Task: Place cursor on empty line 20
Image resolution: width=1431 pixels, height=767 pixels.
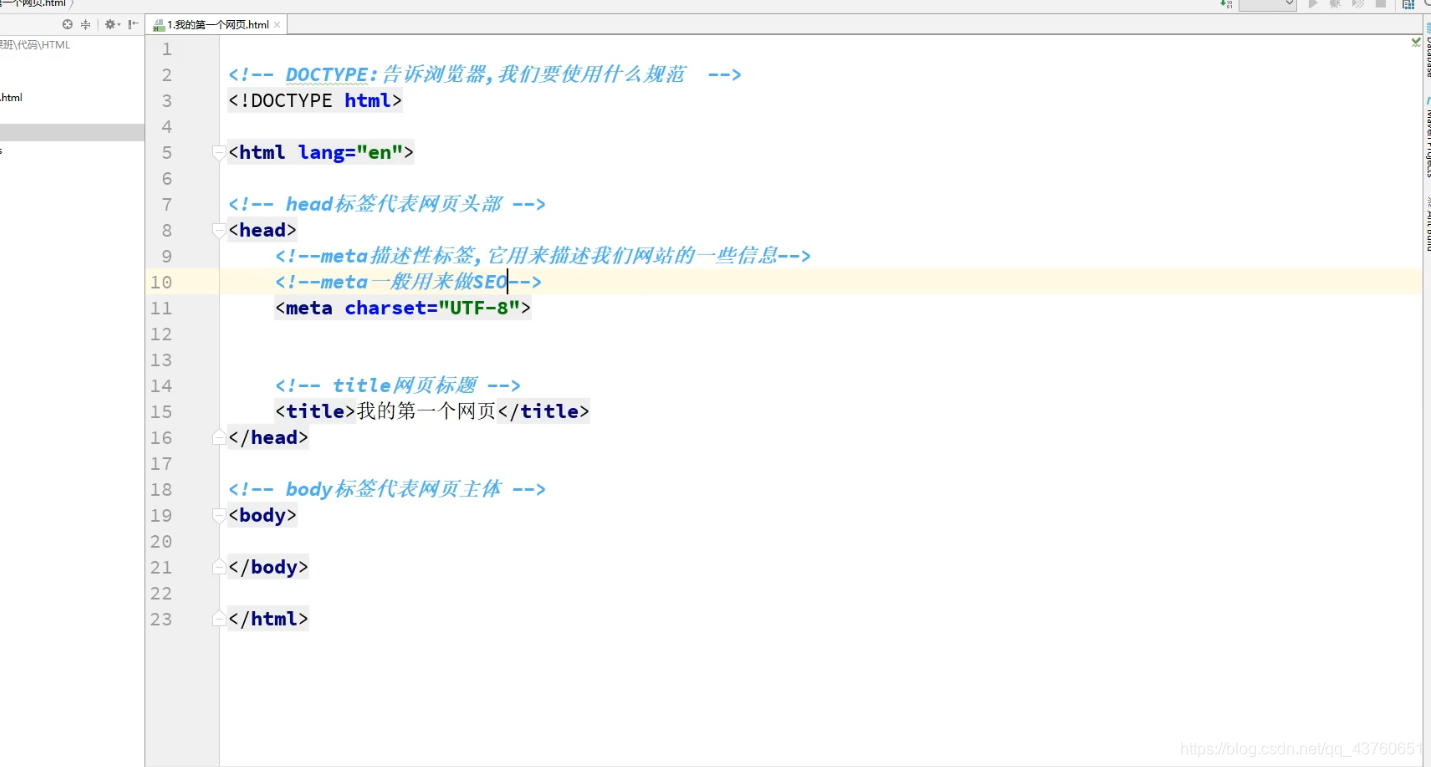Action: coord(820,542)
